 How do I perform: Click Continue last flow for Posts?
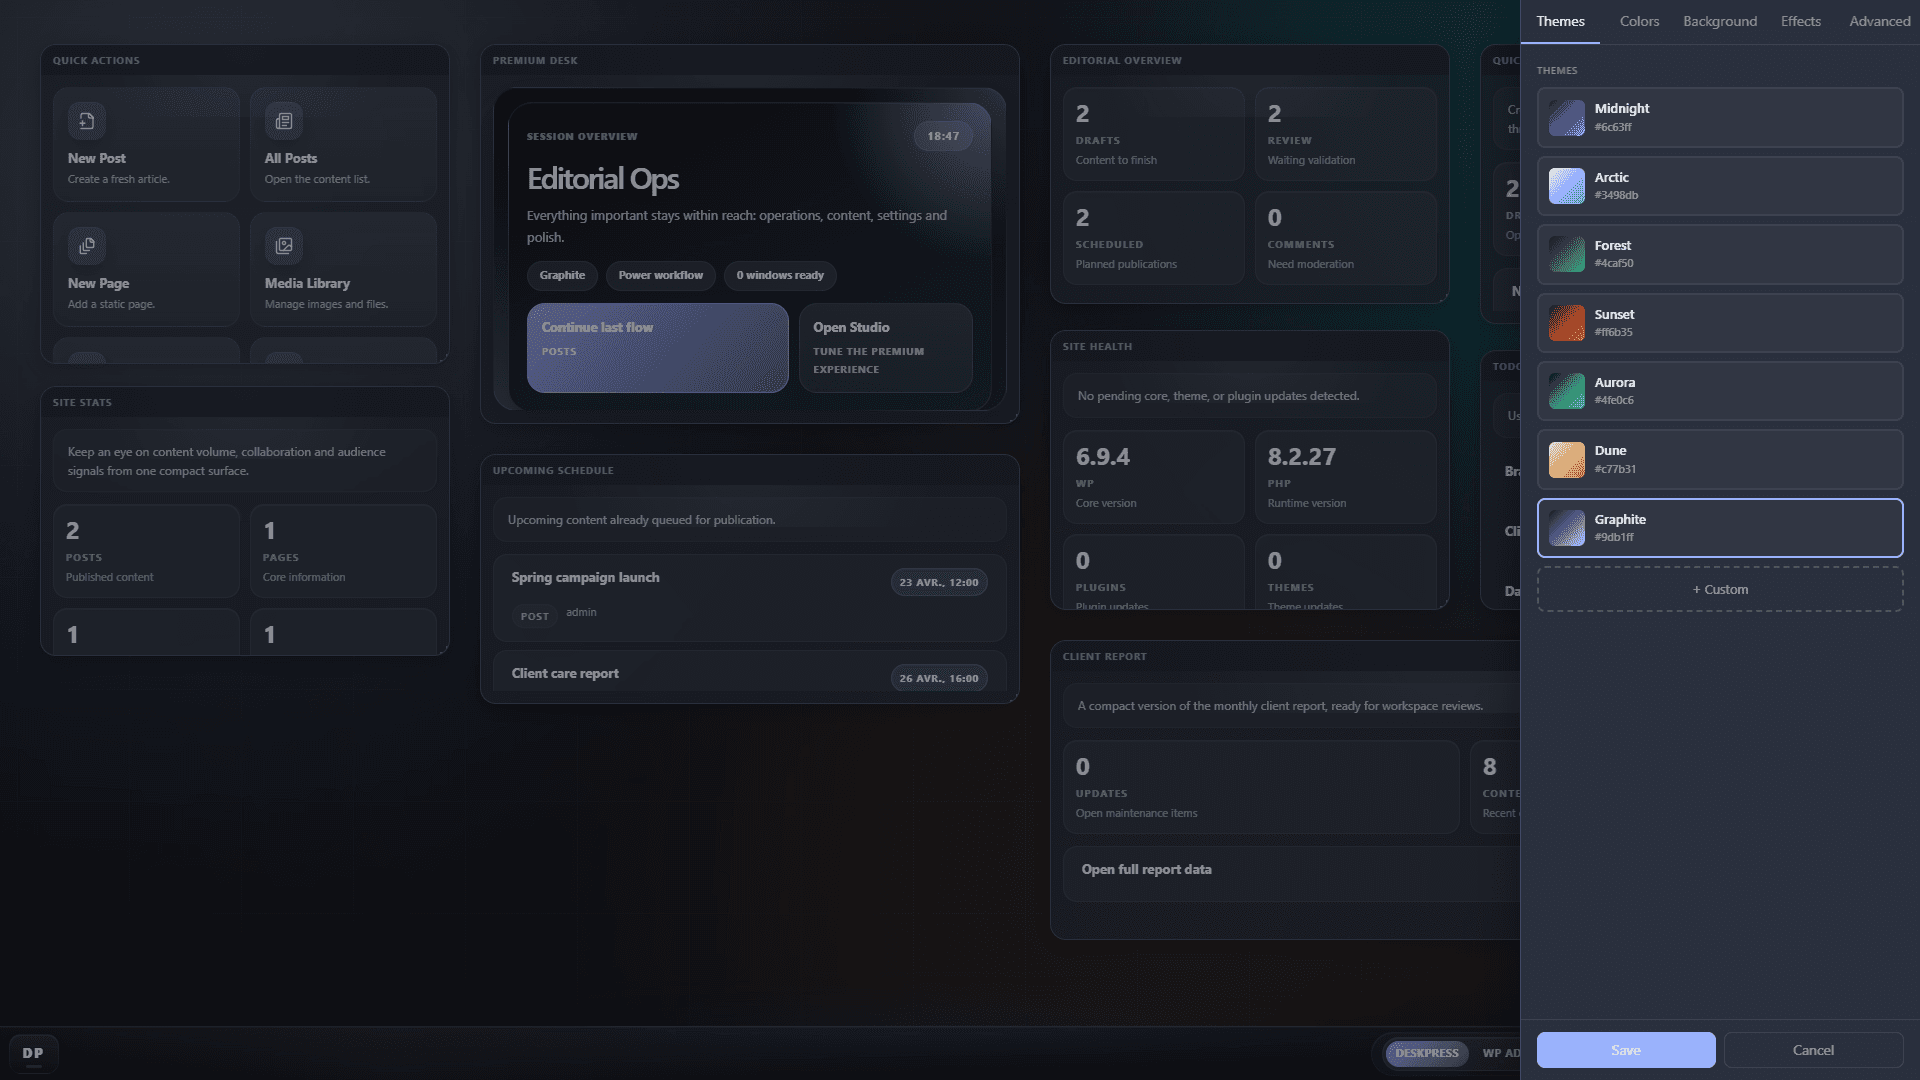657,347
